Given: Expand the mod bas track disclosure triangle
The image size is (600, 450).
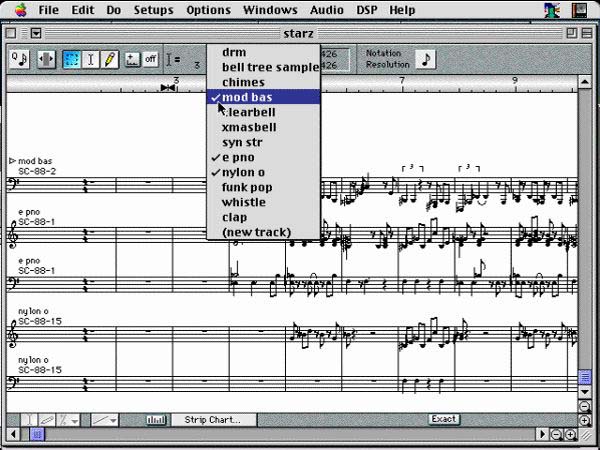Looking at the screenshot, I should [x=12, y=160].
